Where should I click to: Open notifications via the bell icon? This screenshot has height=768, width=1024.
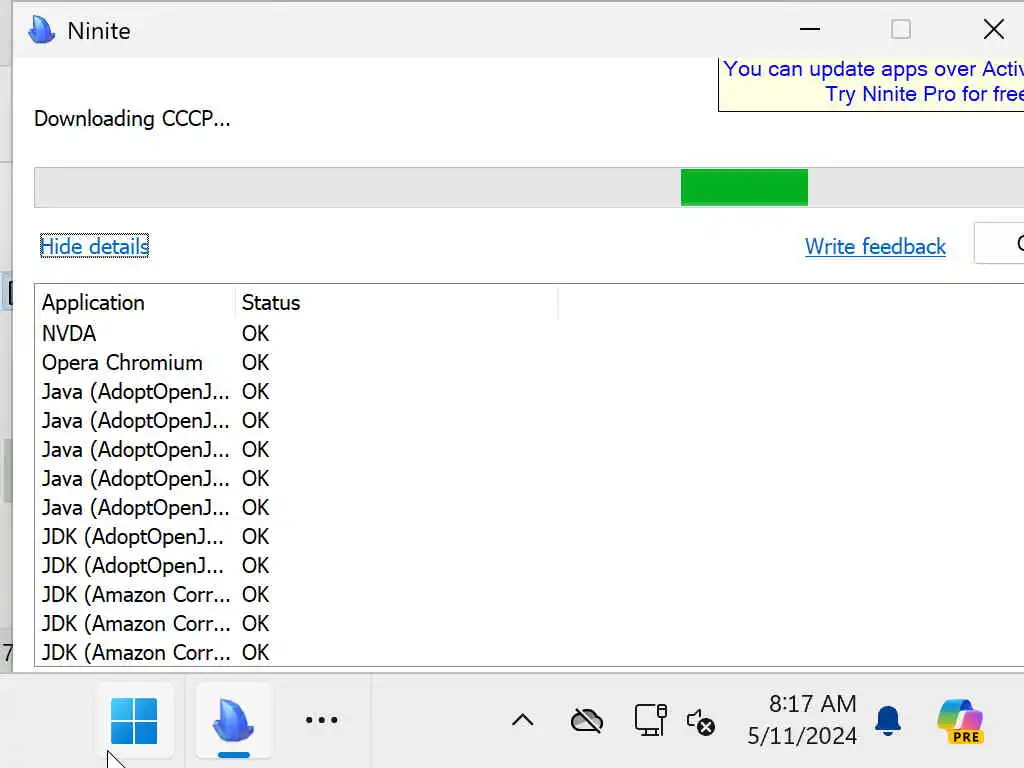888,720
